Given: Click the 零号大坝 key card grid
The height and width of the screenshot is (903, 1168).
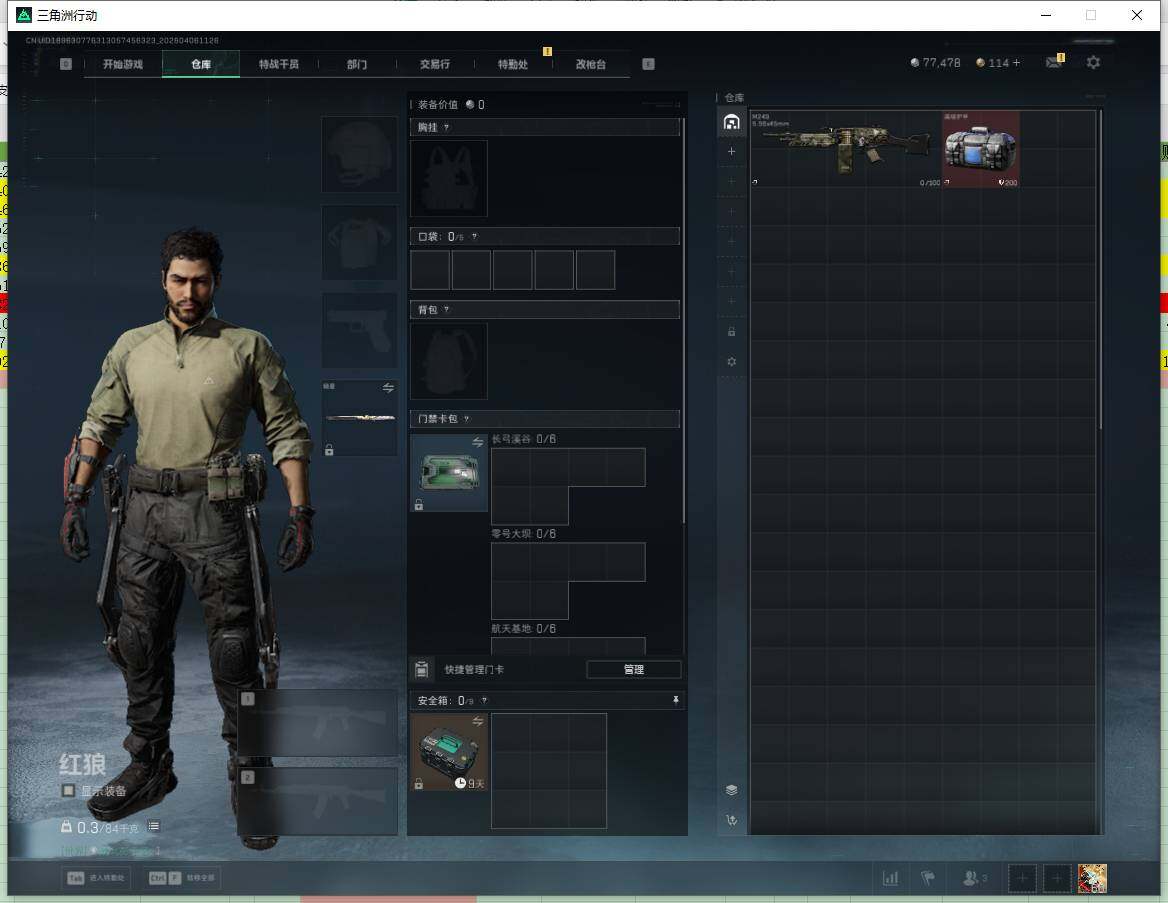Looking at the screenshot, I should coord(568,581).
